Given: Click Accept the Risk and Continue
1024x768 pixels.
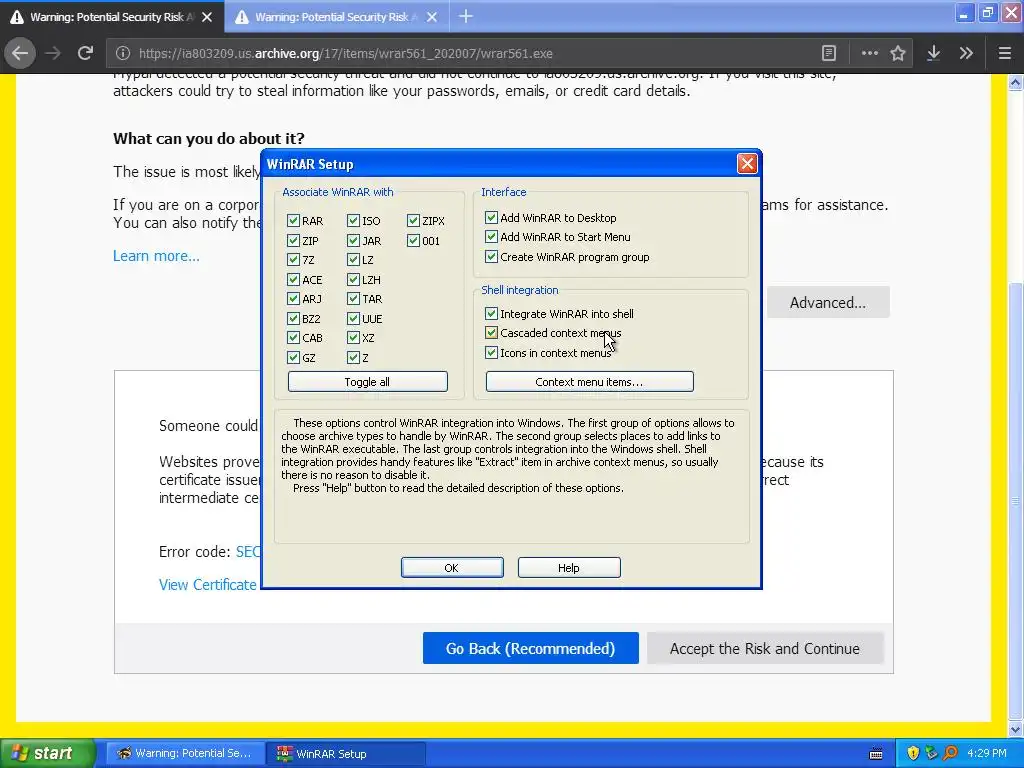Looking at the screenshot, I should tap(765, 648).
